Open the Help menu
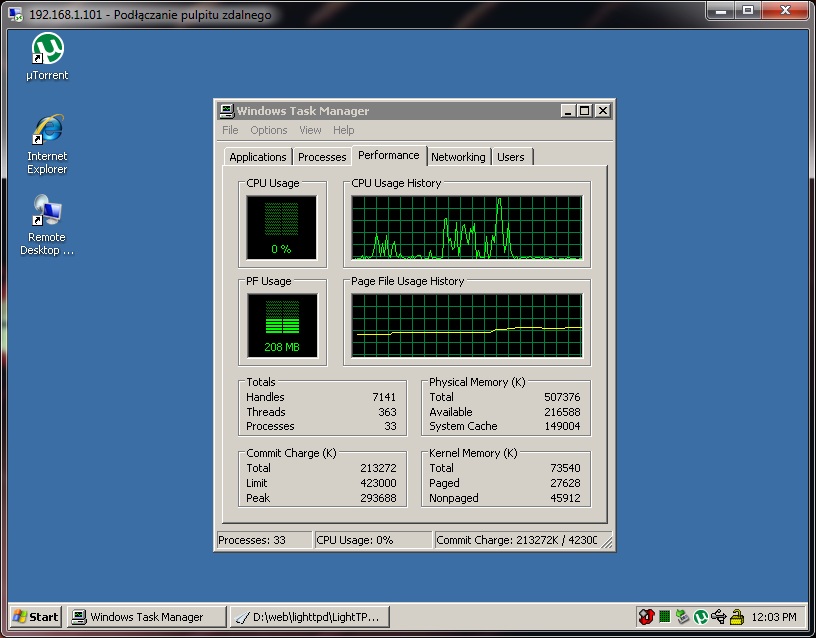The image size is (816, 638). tap(343, 130)
